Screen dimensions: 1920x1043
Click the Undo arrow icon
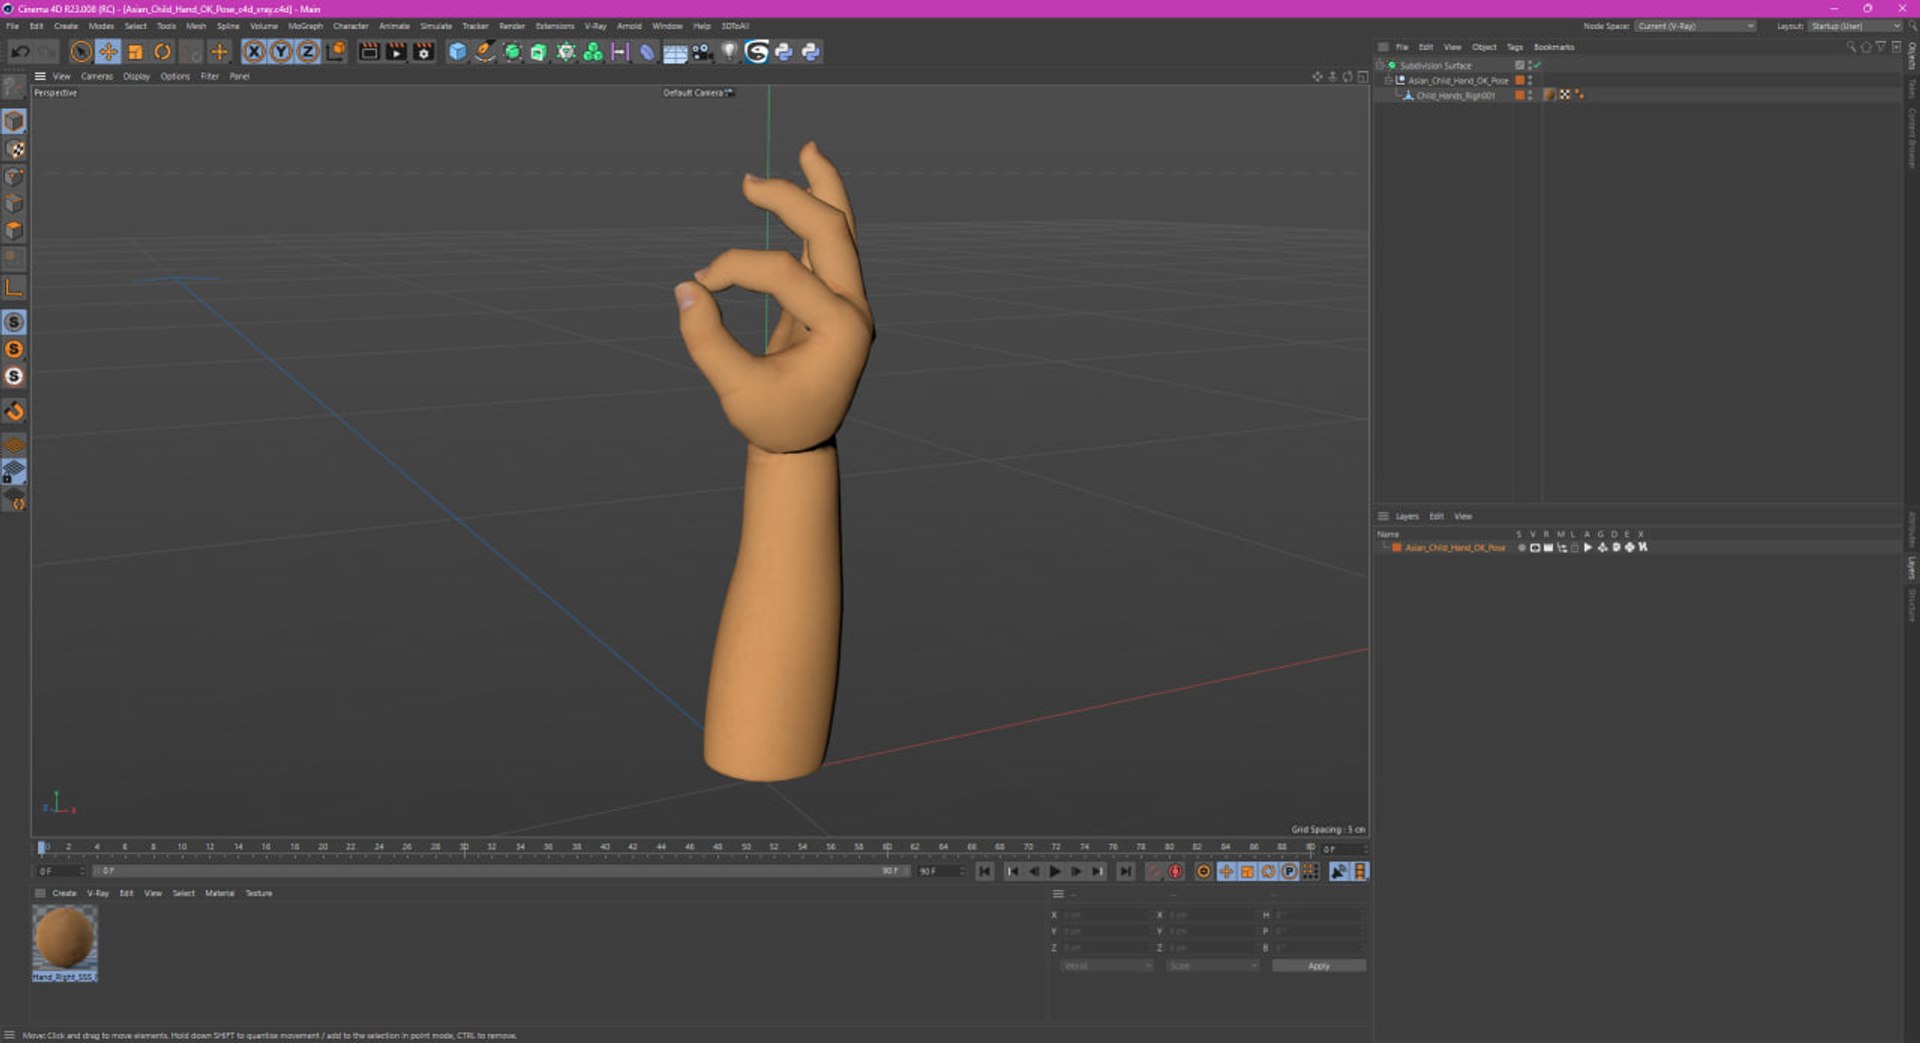(20, 52)
